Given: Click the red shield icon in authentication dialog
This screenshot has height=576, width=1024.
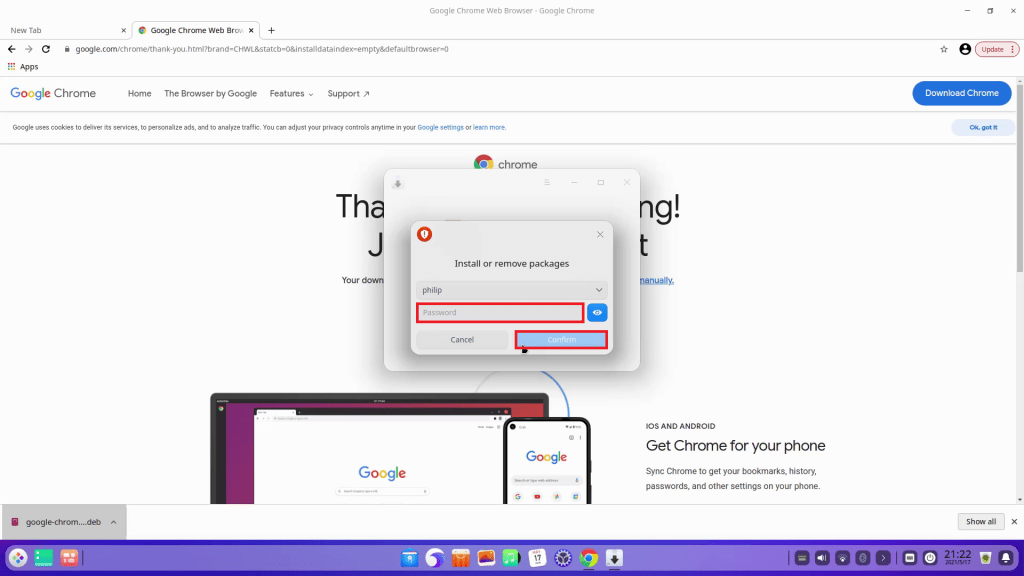Looking at the screenshot, I should tap(424, 234).
